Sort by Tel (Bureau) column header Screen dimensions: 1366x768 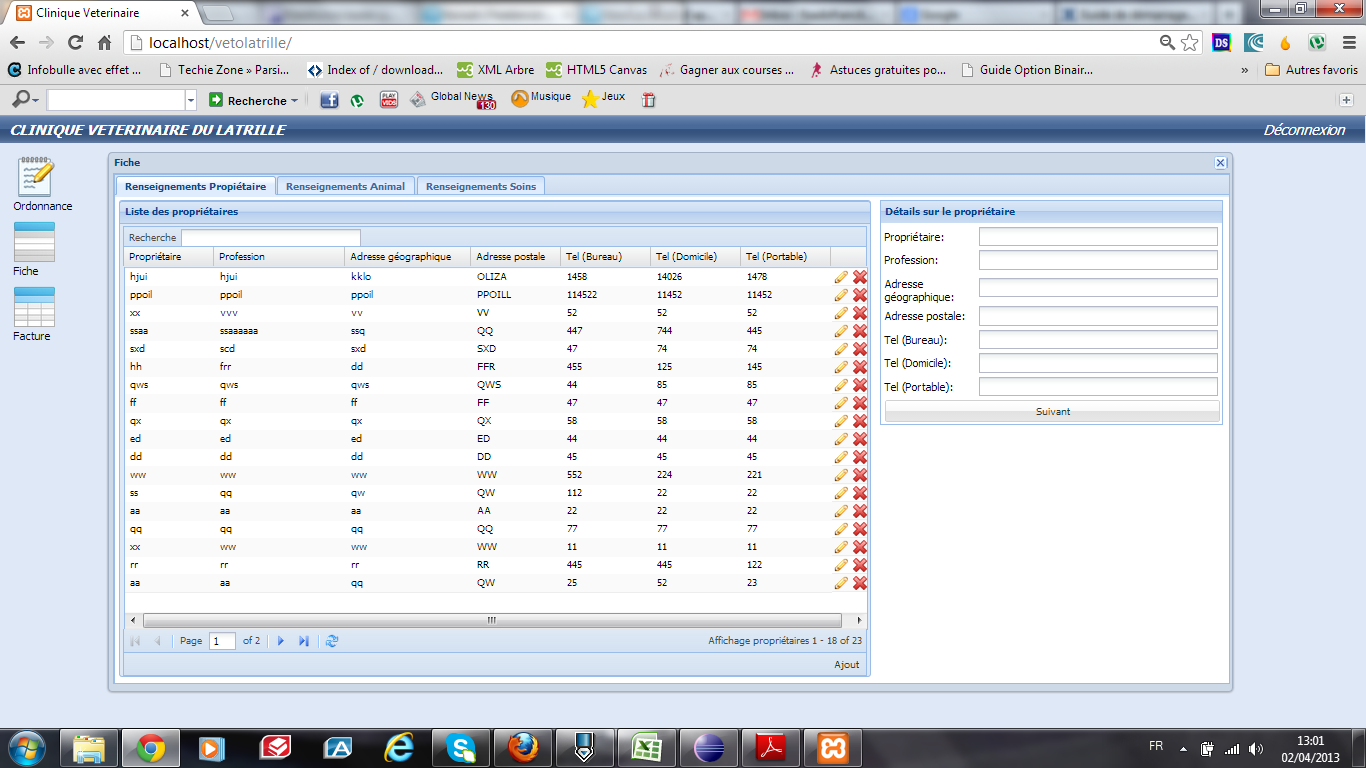606,257
